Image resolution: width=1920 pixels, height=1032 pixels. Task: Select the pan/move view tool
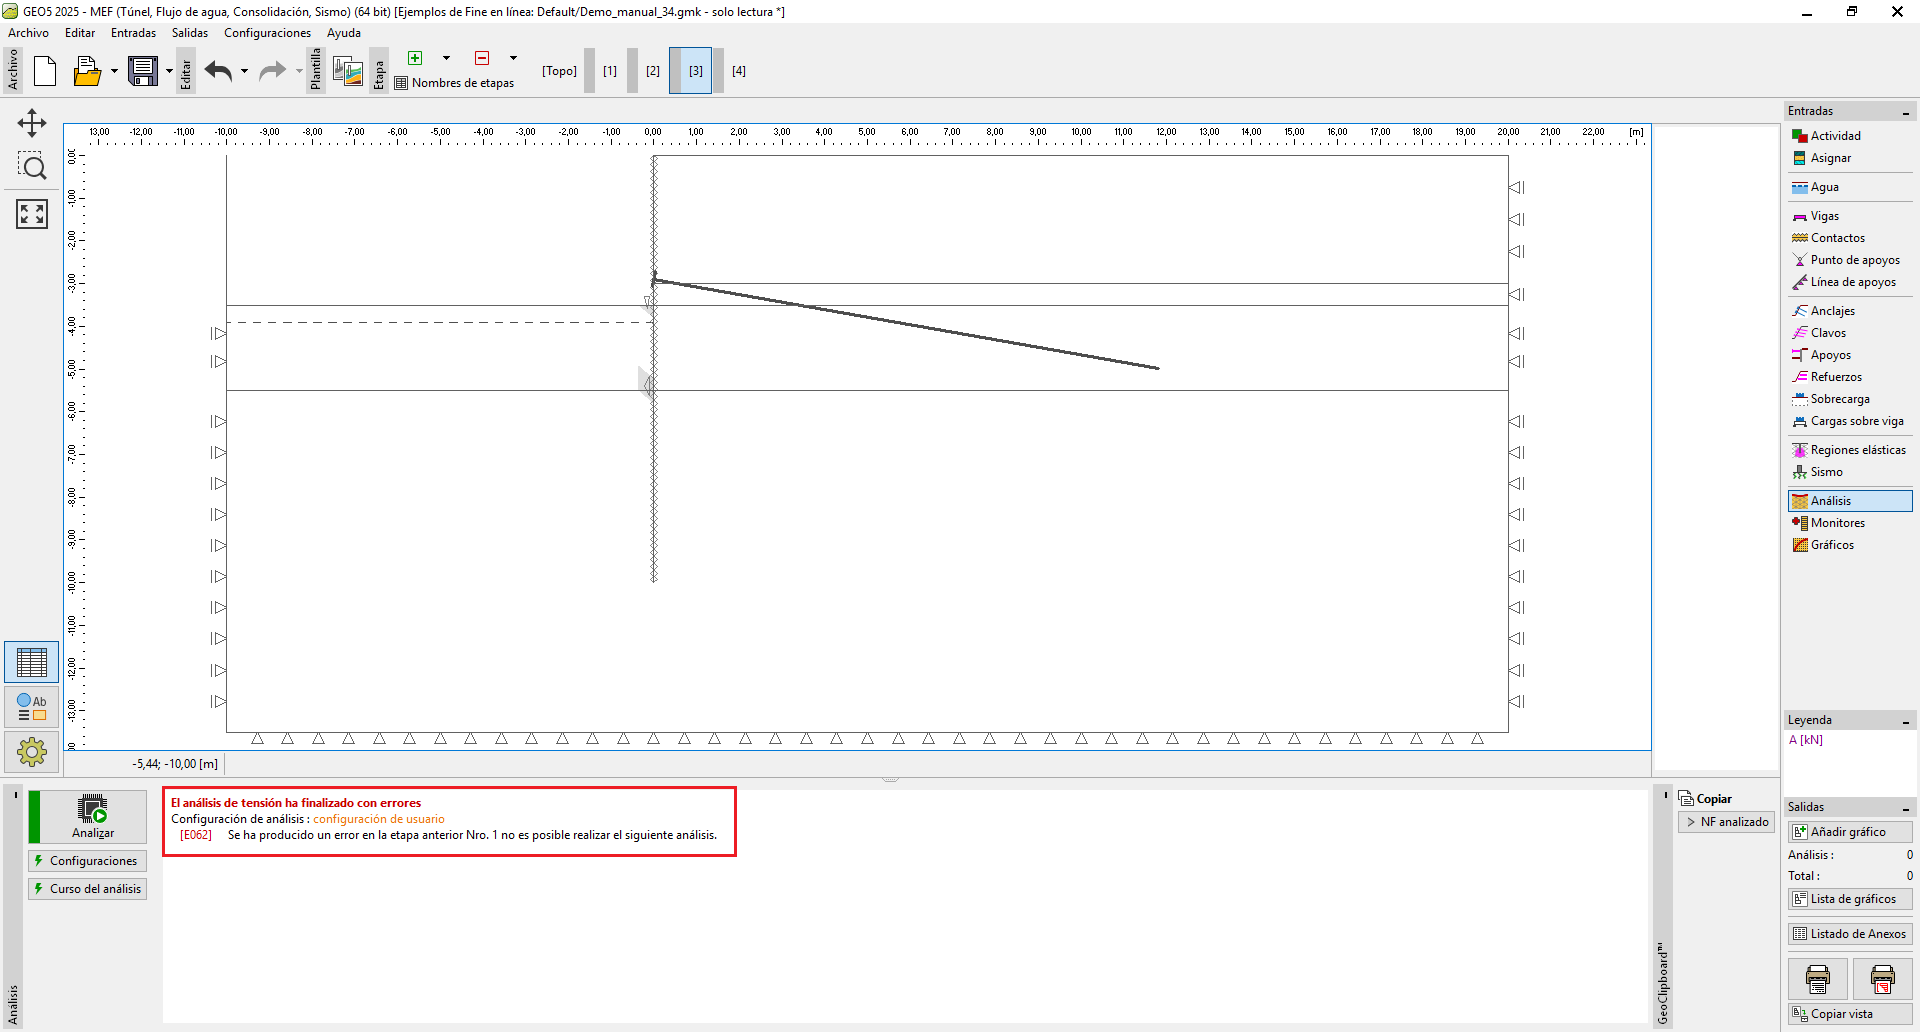coord(32,123)
